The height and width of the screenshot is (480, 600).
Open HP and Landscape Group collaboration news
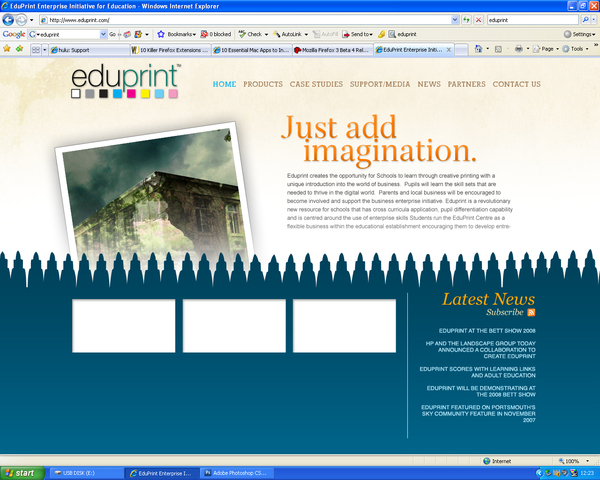481,350
